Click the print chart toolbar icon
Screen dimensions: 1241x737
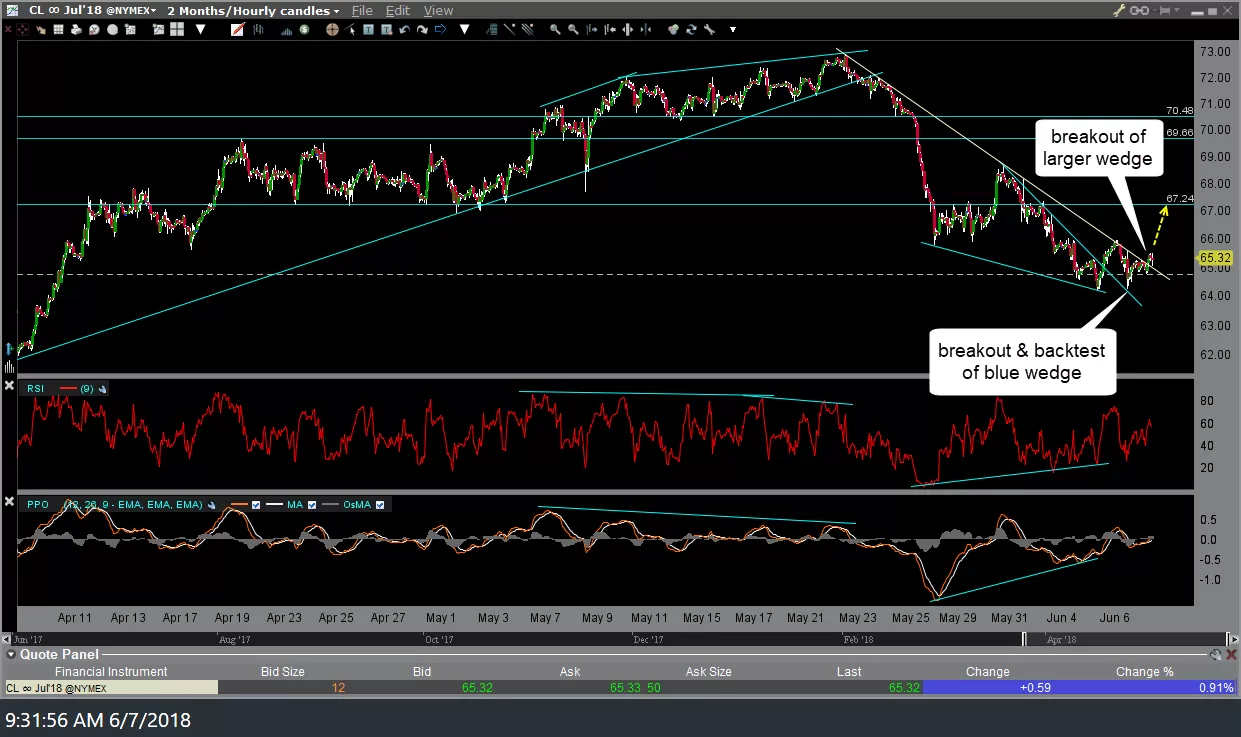pyautogui.click(x=76, y=30)
